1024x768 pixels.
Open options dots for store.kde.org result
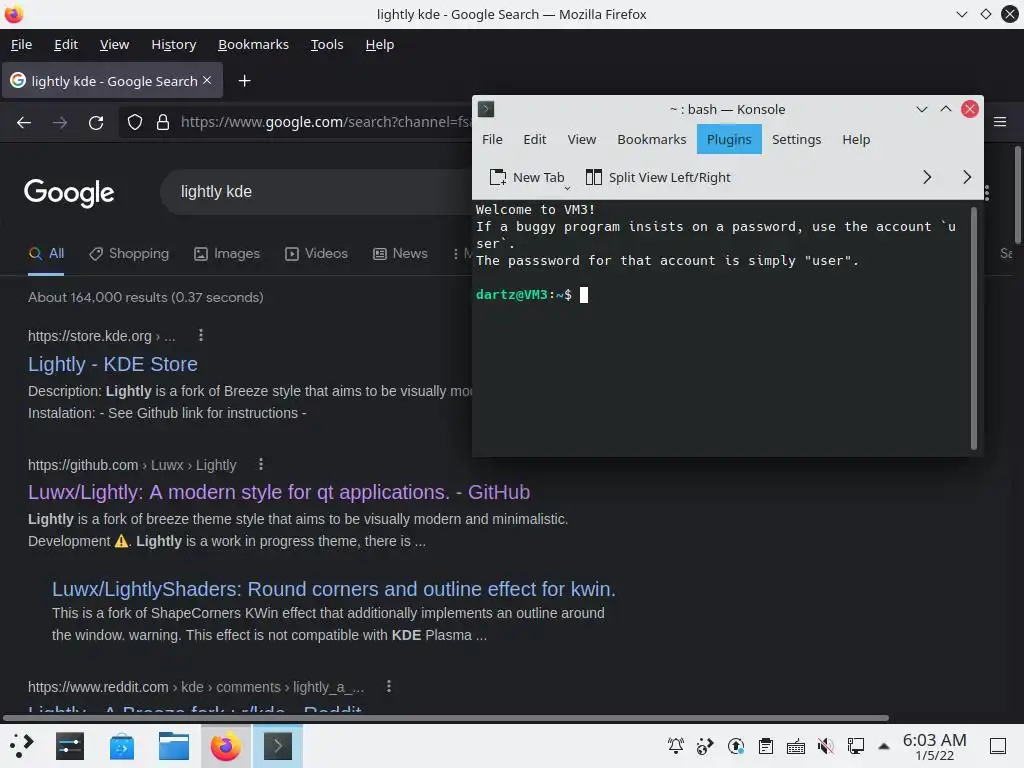click(x=200, y=335)
